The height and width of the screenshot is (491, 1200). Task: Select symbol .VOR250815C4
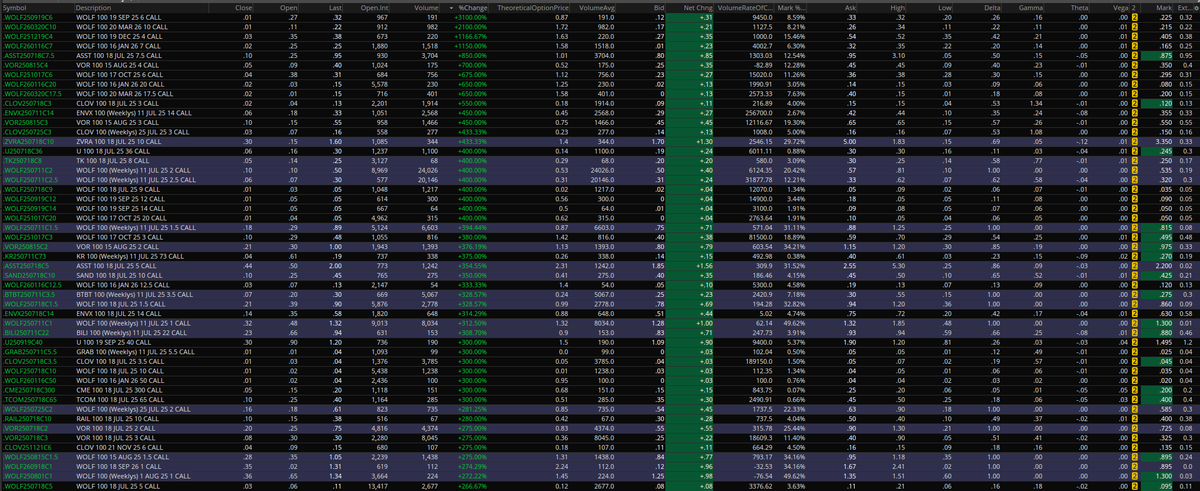click(x=24, y=64)
